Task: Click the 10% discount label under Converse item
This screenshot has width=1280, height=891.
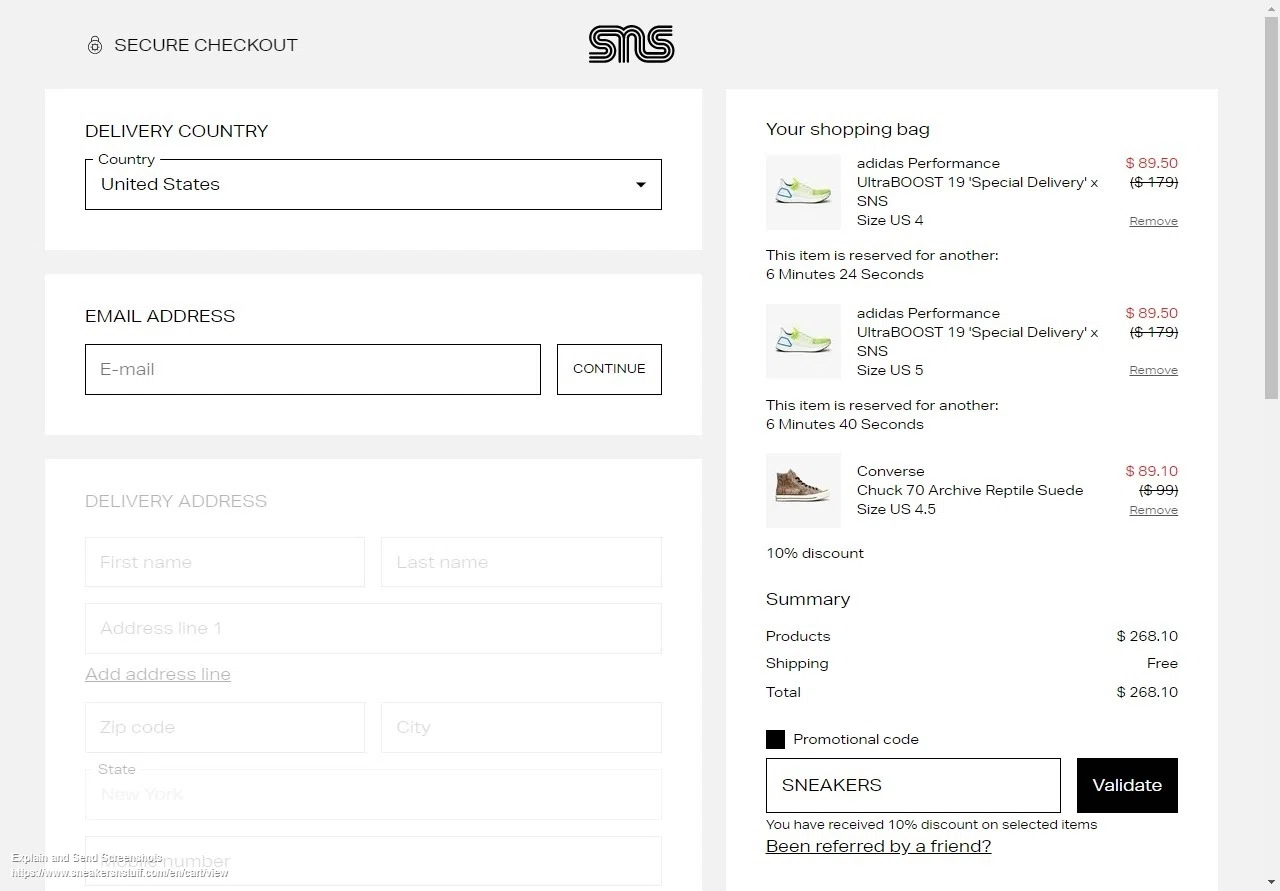Action: pyautogui.click(x=815, y=553)
